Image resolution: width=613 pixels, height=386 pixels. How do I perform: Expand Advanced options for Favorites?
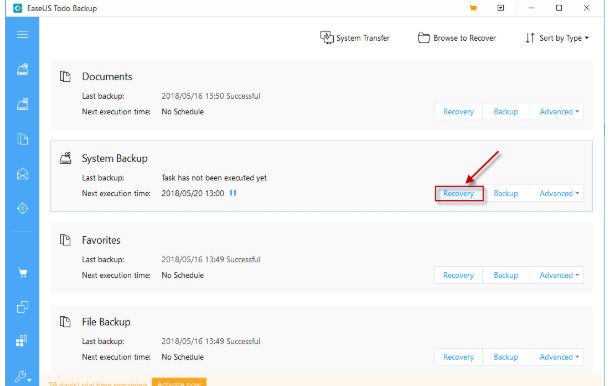point(559,275)
